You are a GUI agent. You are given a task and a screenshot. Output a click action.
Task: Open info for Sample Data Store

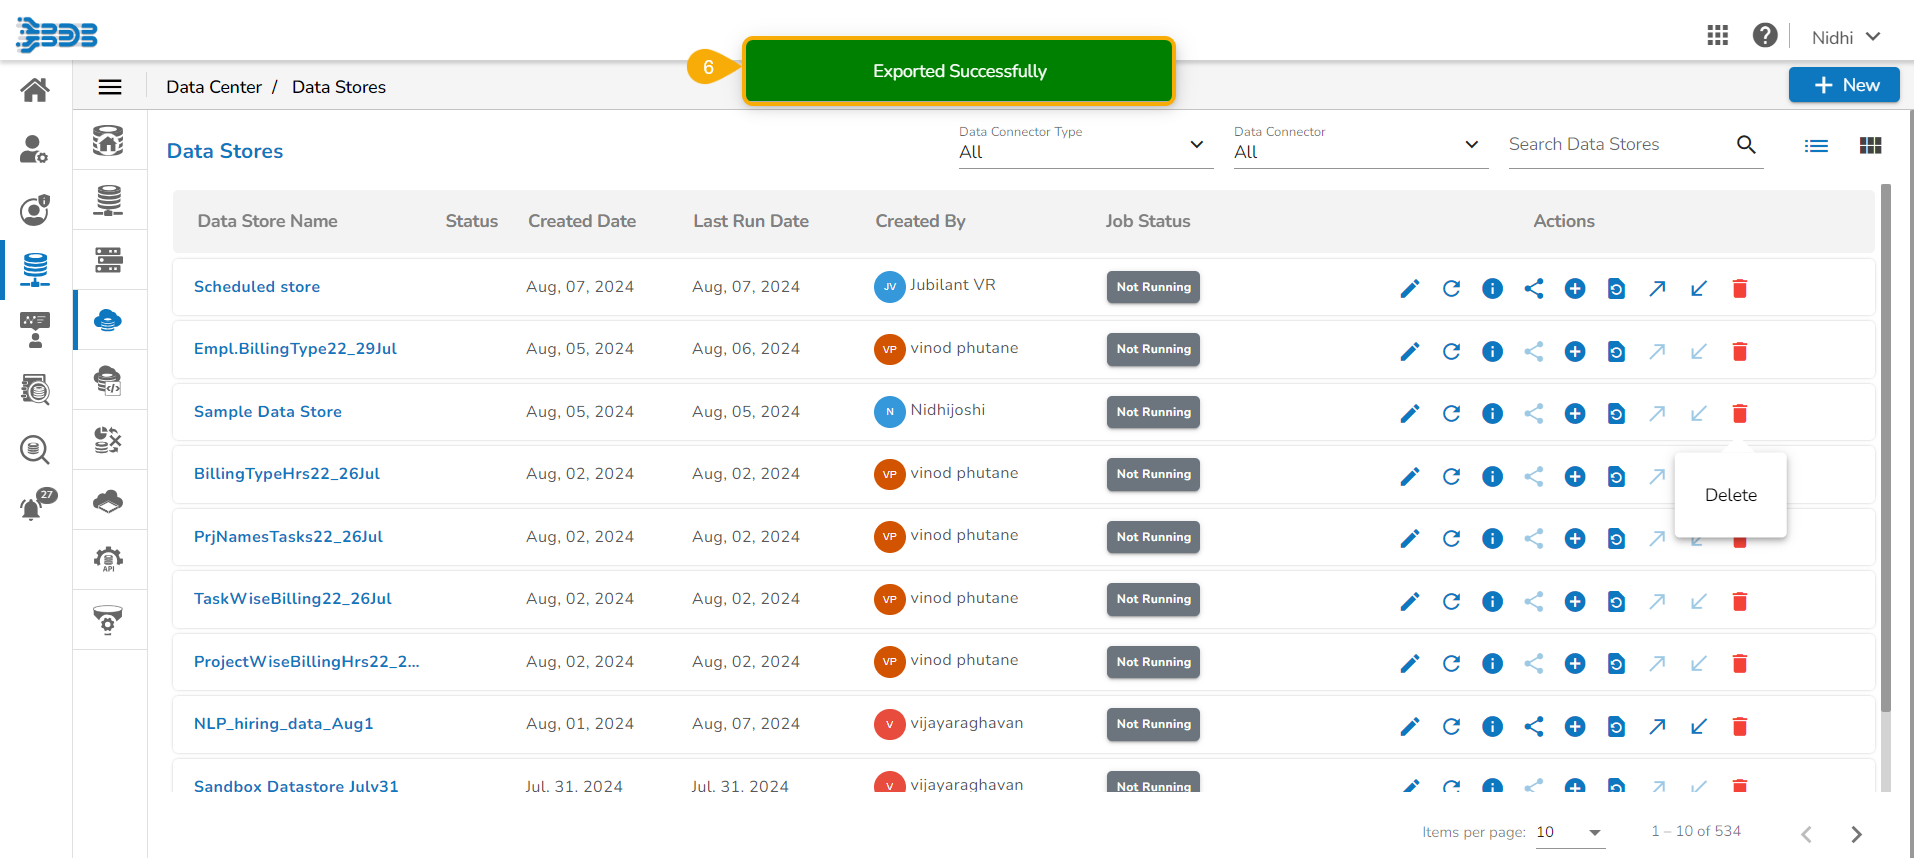tap(1492, 414)
